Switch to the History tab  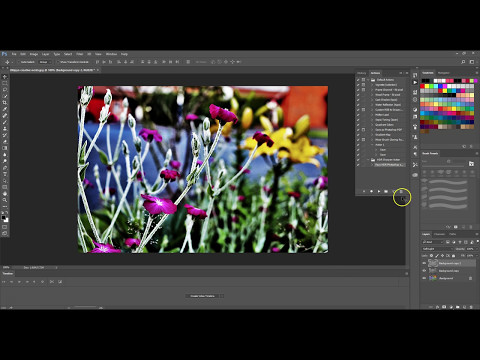[x=362, y=73]
